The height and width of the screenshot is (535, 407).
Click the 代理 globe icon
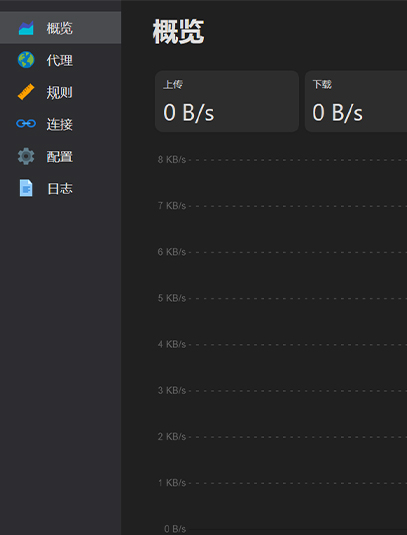pos(26,60)
